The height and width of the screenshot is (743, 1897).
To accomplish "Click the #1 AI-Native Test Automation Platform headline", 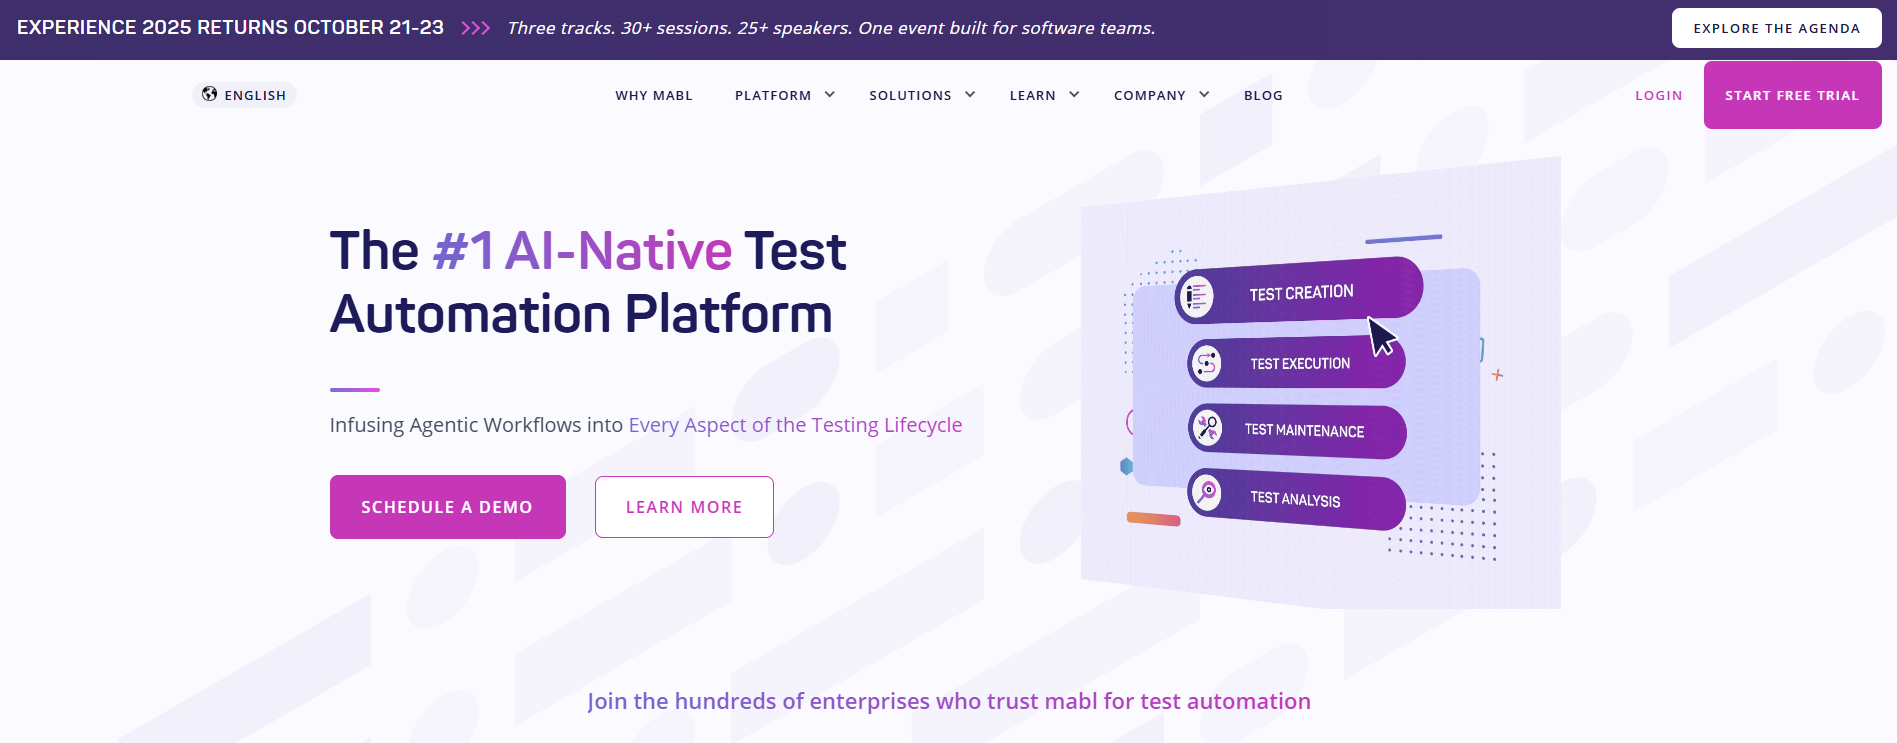I will tap(588, 281).
